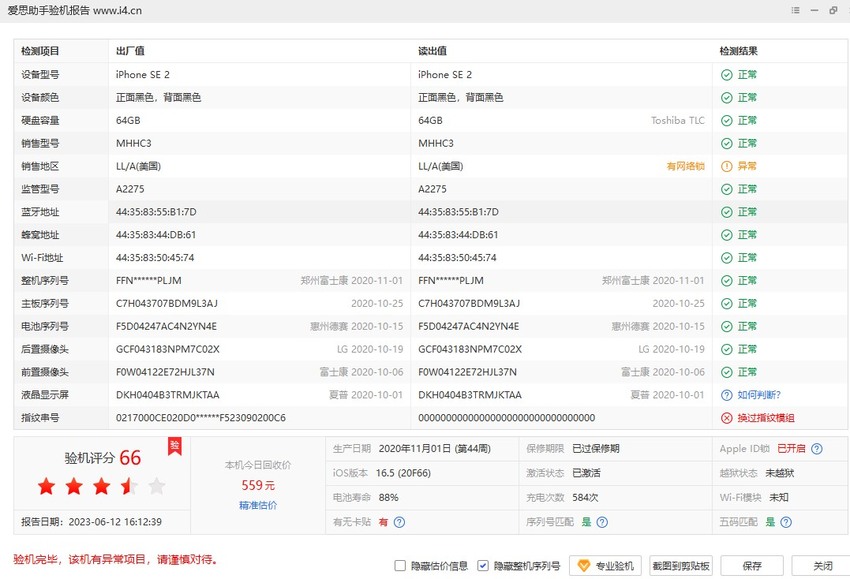Screen dimensions: 850x579
Task: Click the orange 异常 result for 销售地区
Action: point(747,166)
